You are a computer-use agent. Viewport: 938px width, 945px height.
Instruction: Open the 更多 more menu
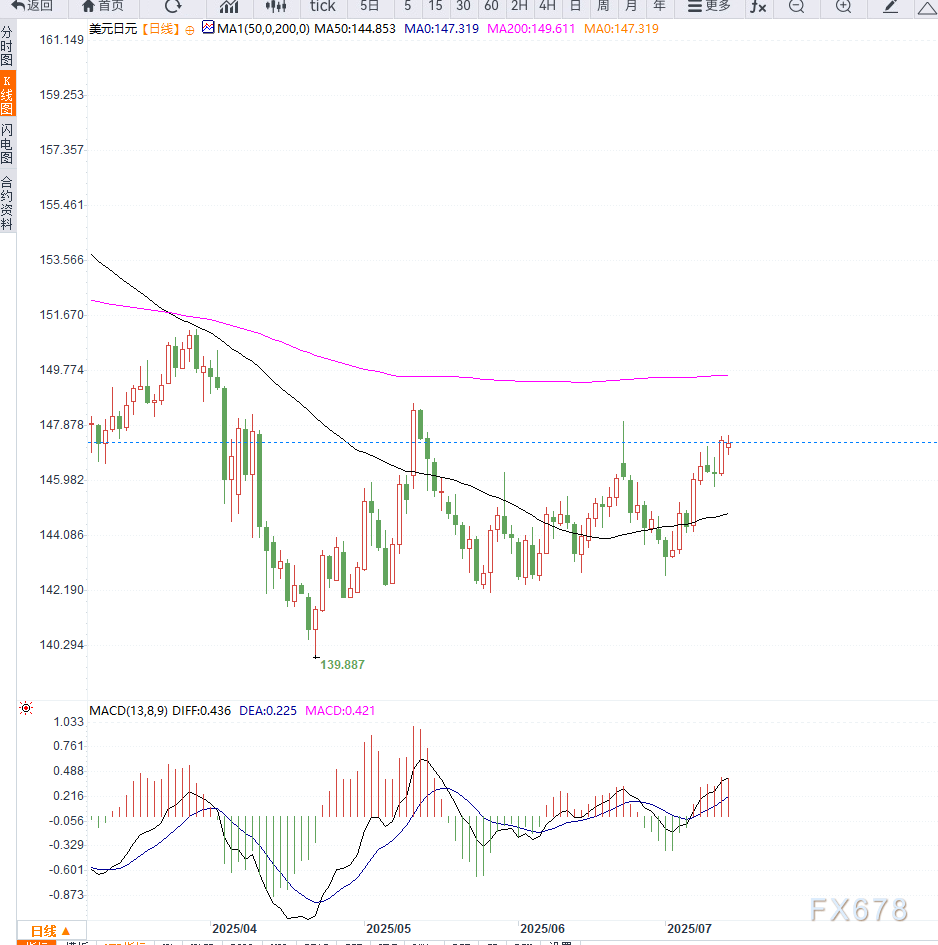pyautogui.click(x=709, y=7)
